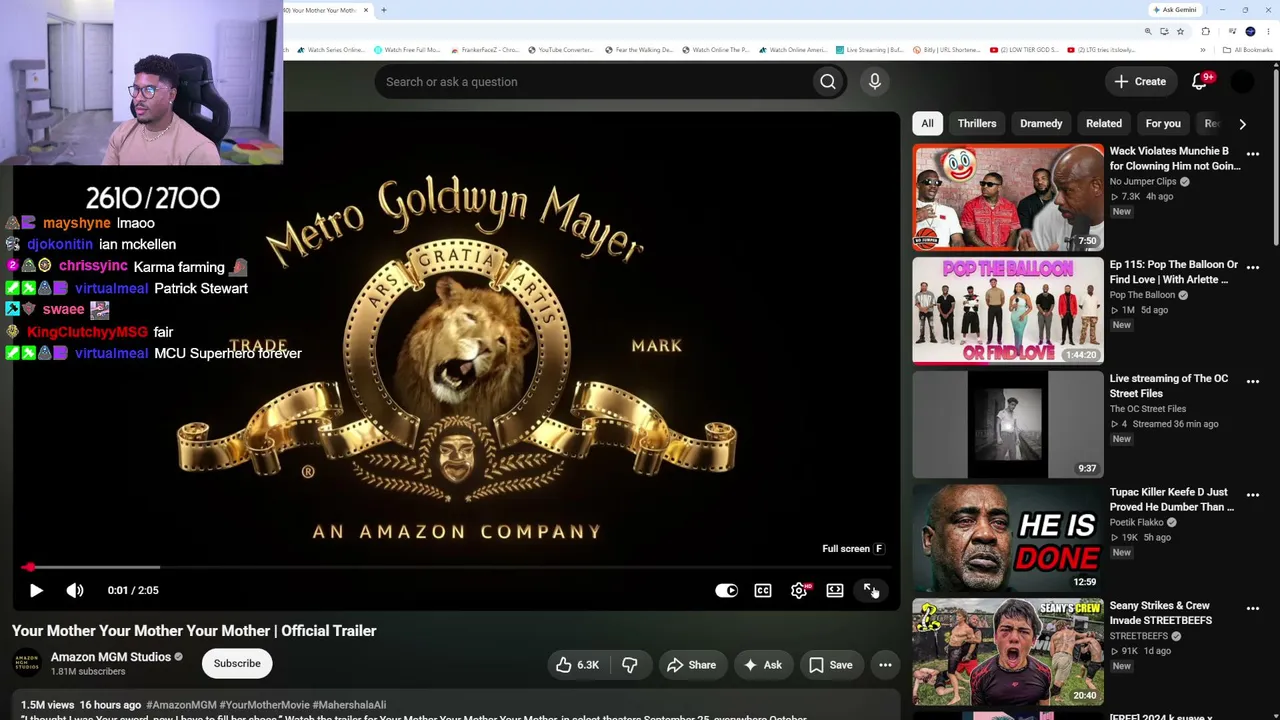
Task: Save video to a playlist
Action: click(x=830, y=665)
